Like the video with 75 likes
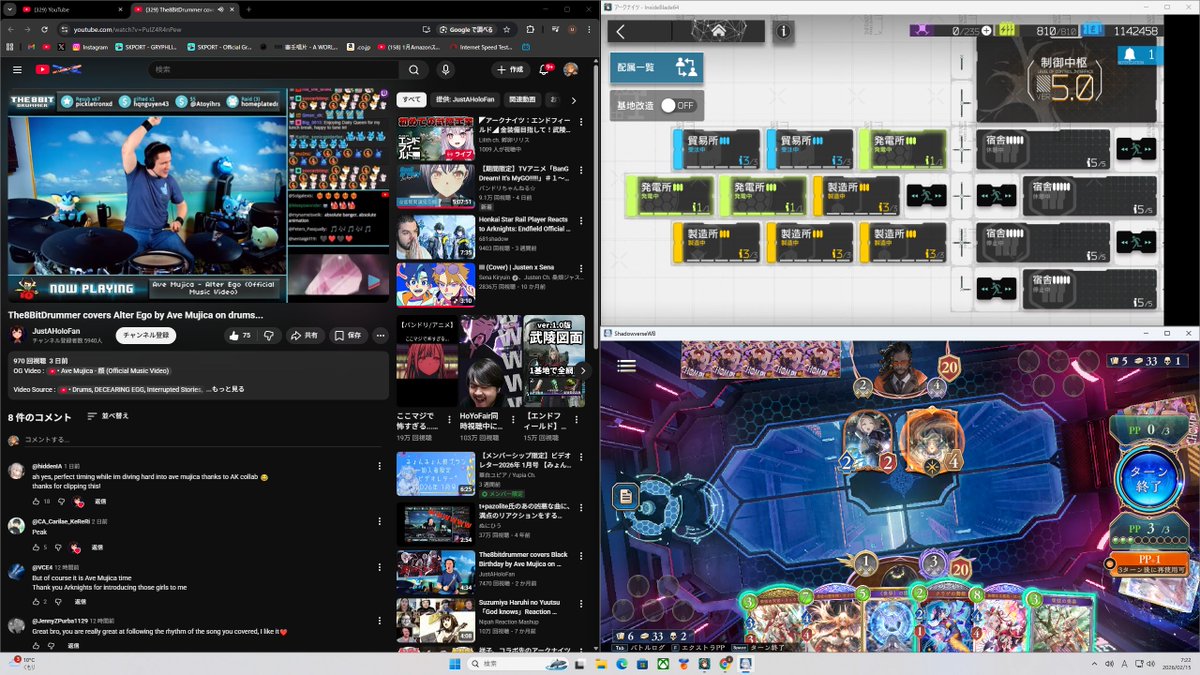1200x675 pixels. click(x=239, y=336)
